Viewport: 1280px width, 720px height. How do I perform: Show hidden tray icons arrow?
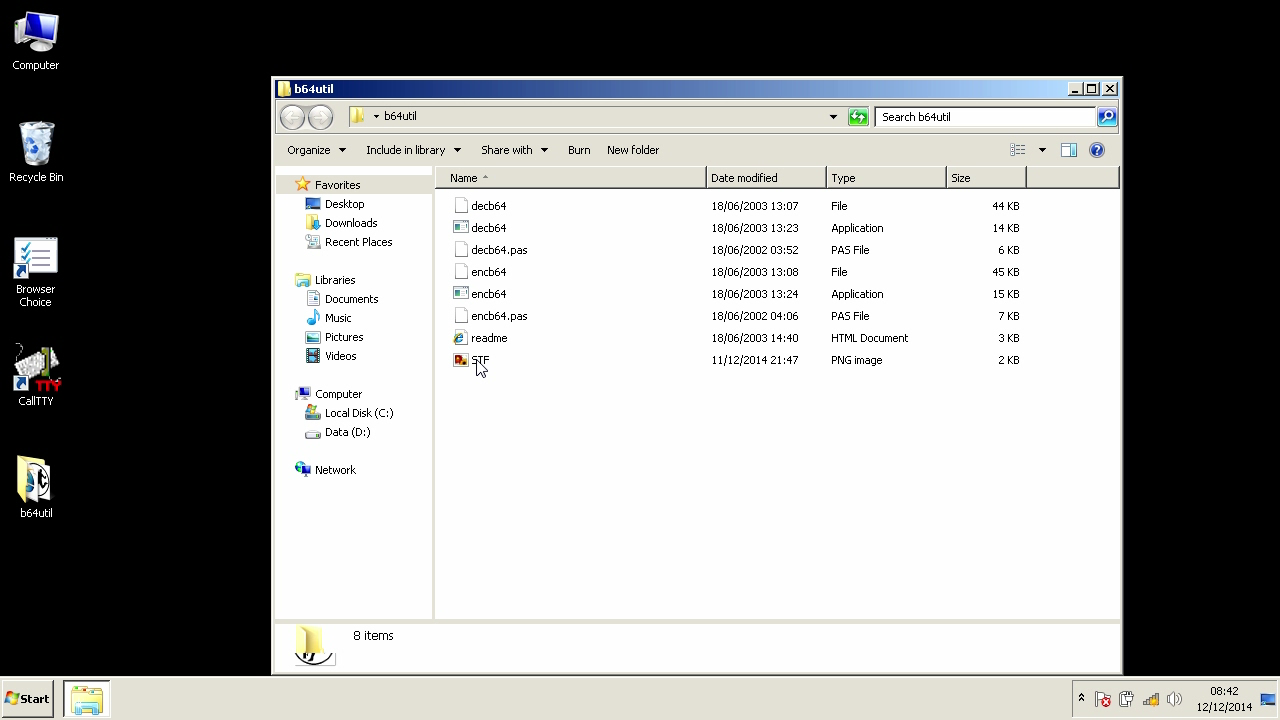coord(1081,699)
